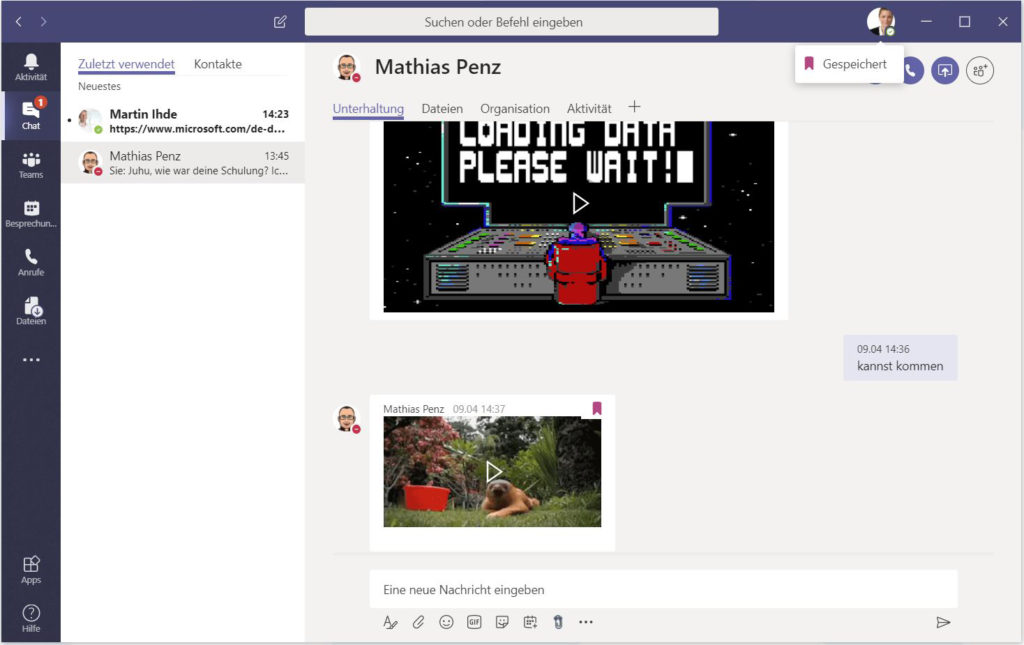Open the Teams section in the sidebar
The image size is (1024, 645).
pyautogui.click(x=31, y=165)
